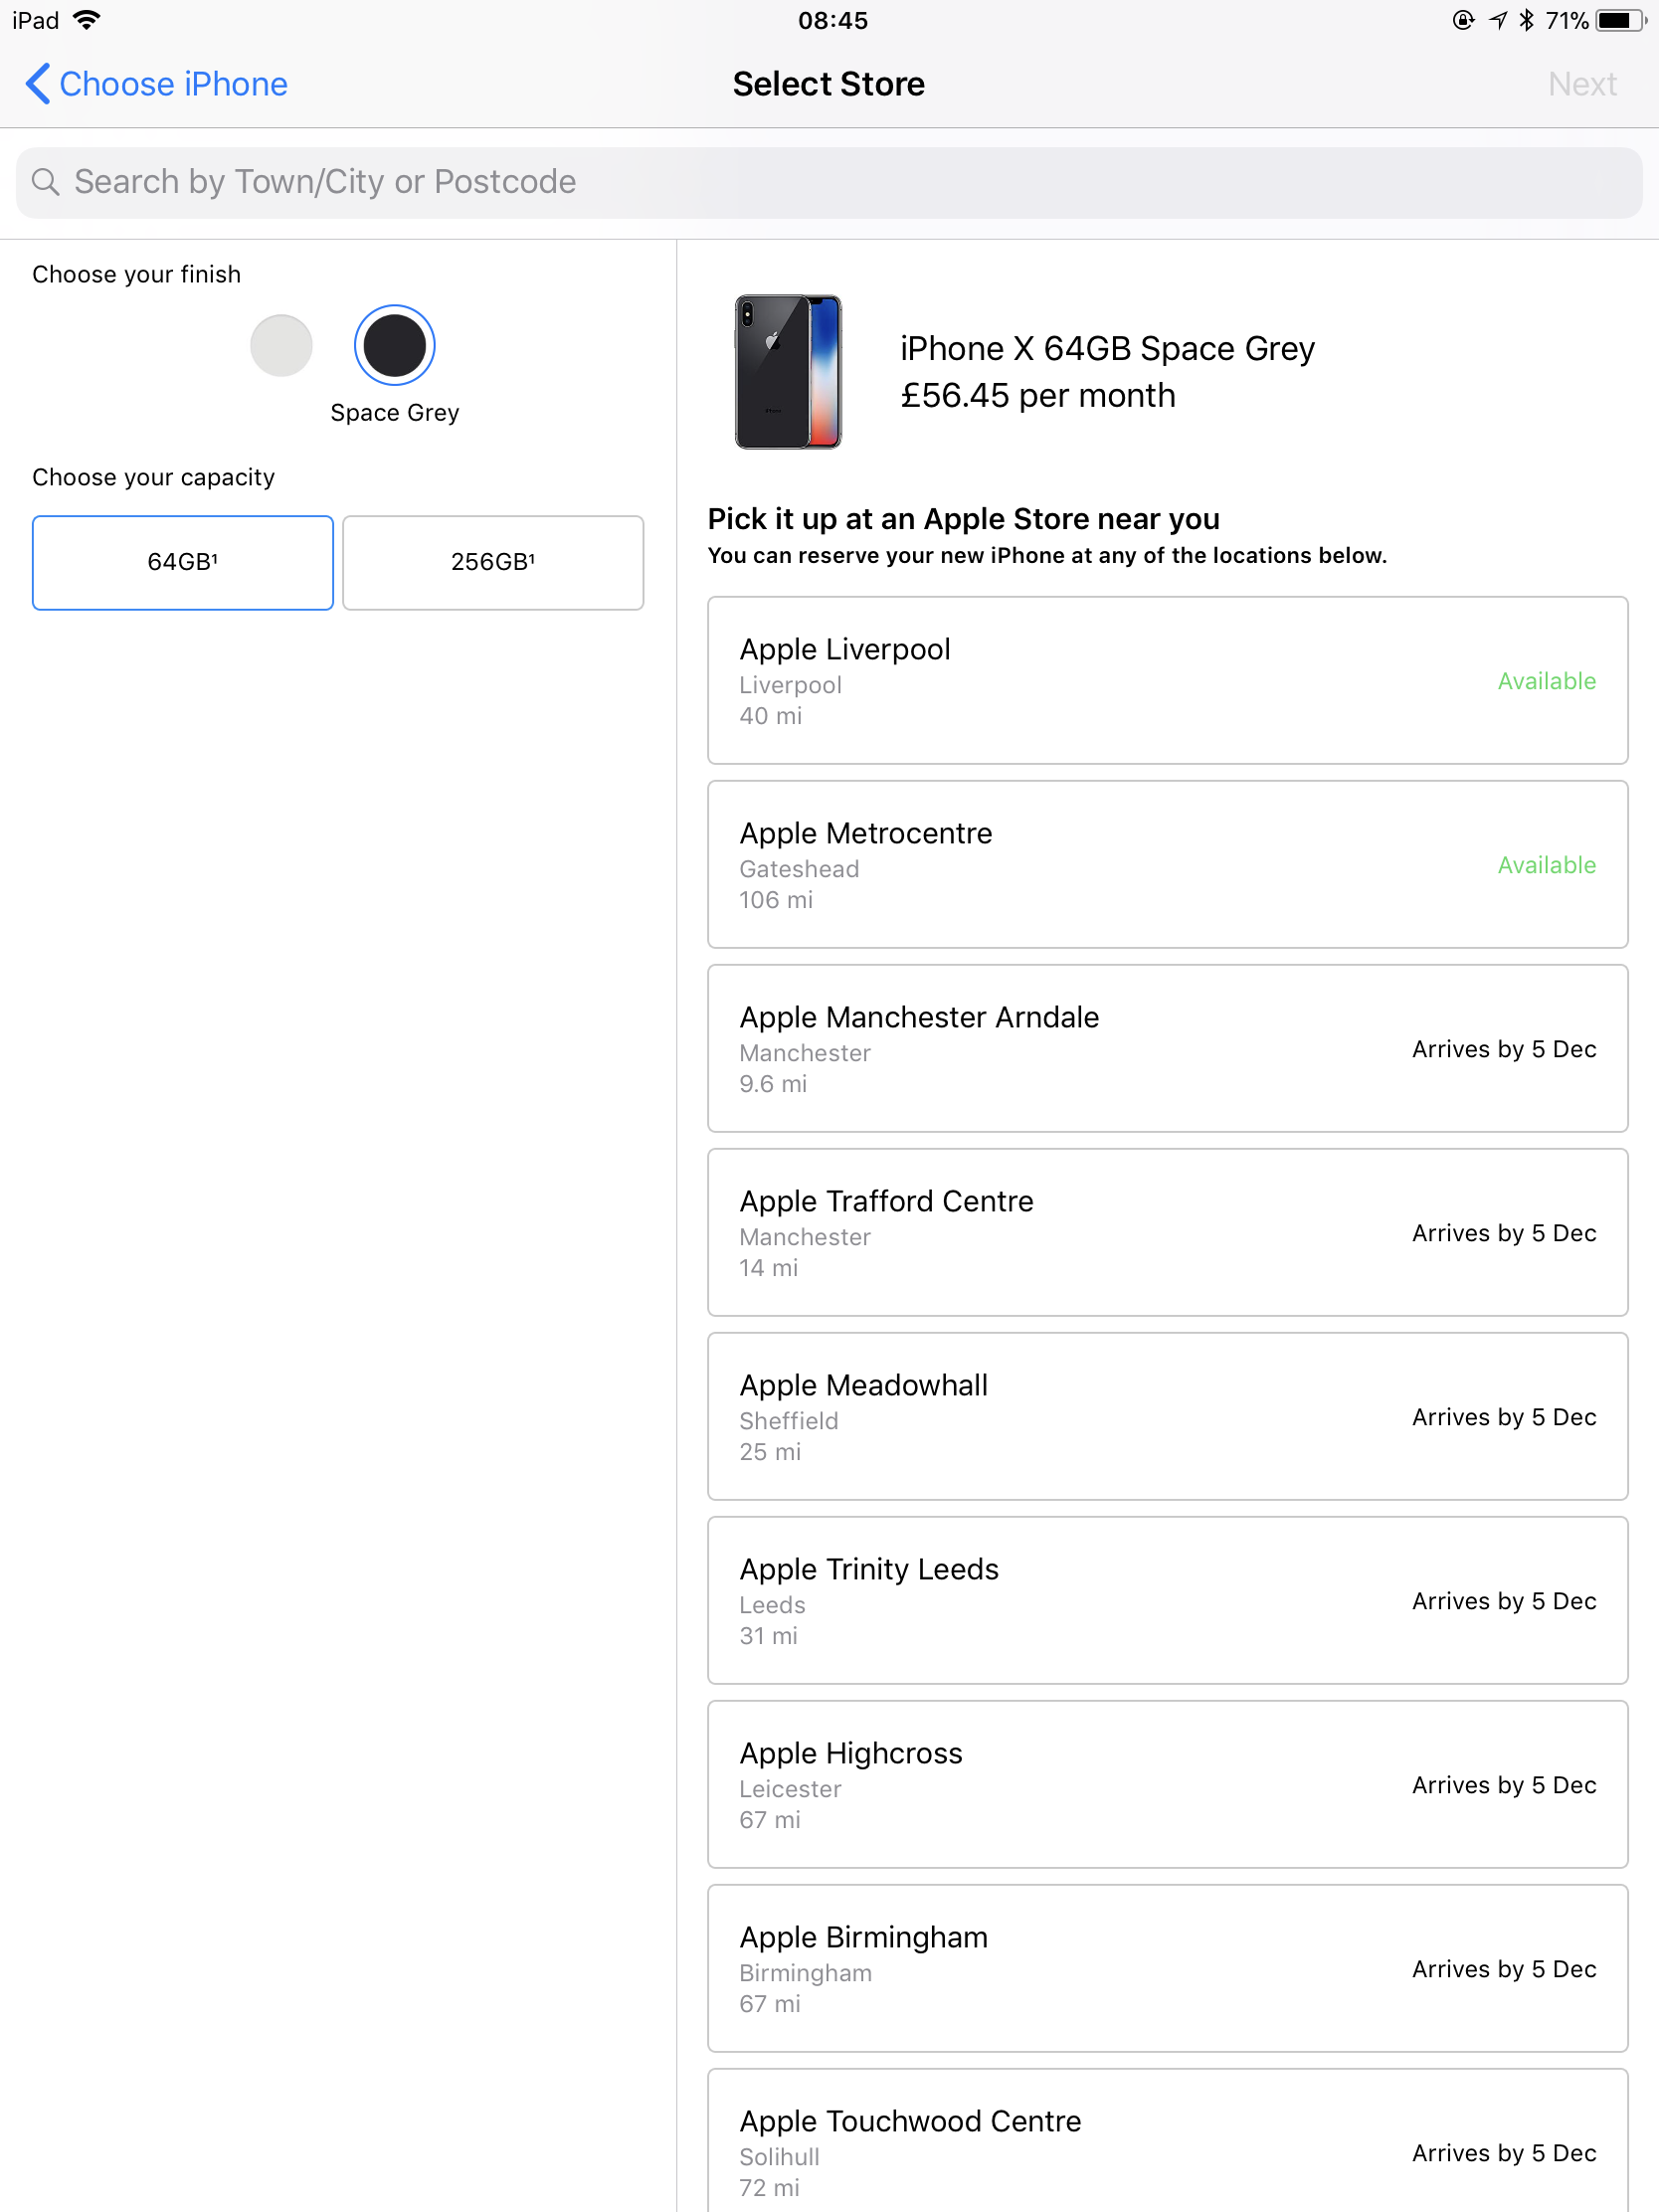Tap the iPhone X product image
The height and width of the screenshot is (2212, 1659).
pos(788,372)
